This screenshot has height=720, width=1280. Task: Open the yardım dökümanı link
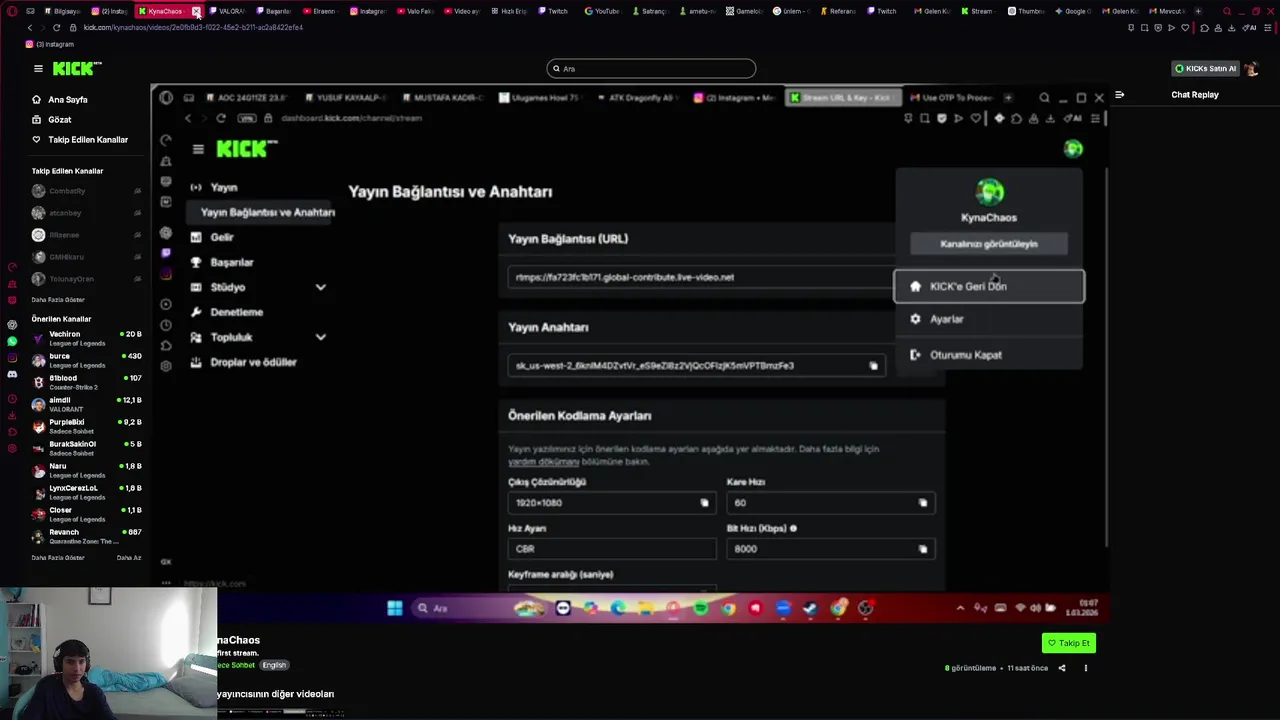[x=543, y=462]
